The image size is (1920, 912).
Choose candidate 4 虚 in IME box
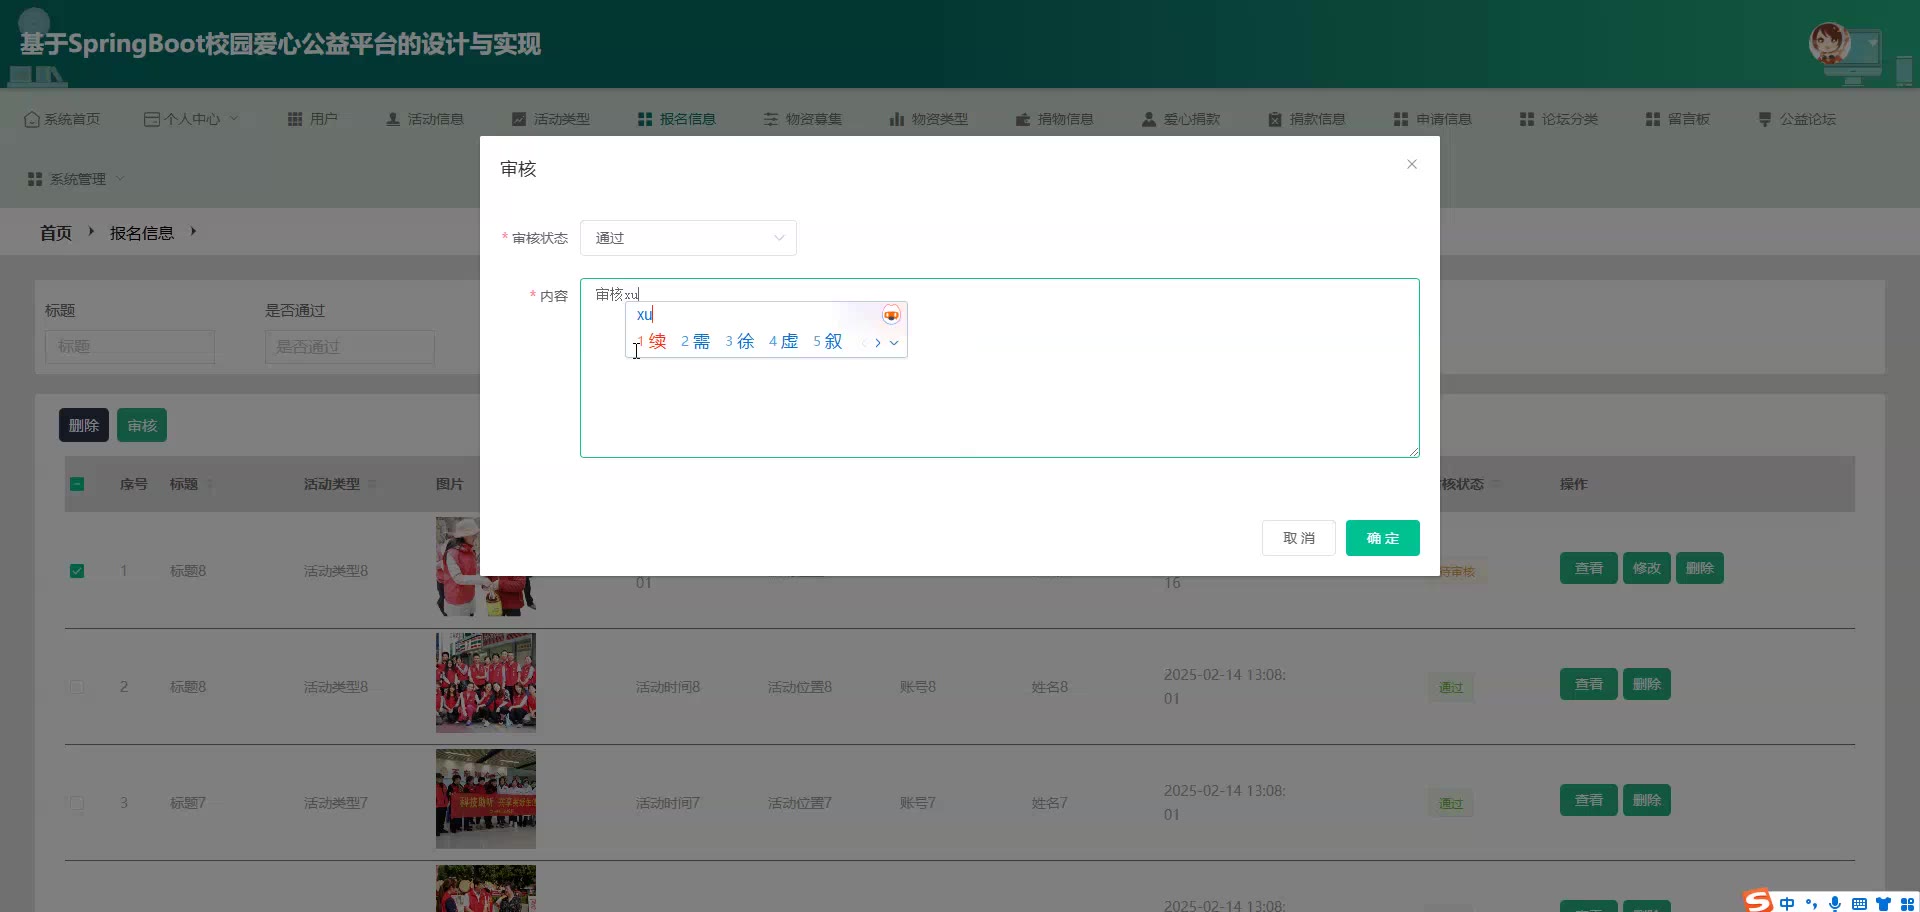click(x=784, y=342)
